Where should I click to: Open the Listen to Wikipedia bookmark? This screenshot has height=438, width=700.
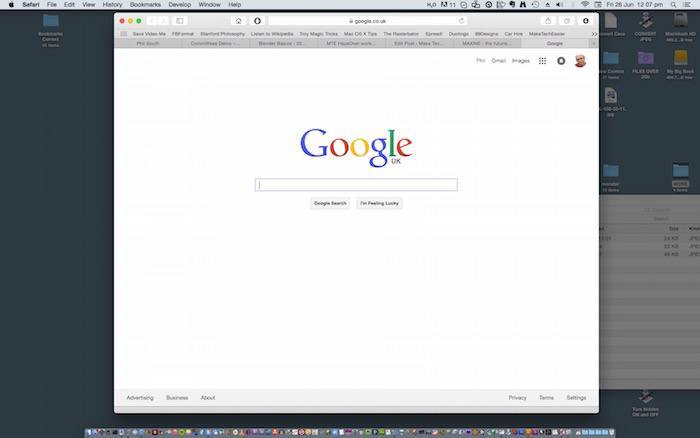tap(272, 34)
